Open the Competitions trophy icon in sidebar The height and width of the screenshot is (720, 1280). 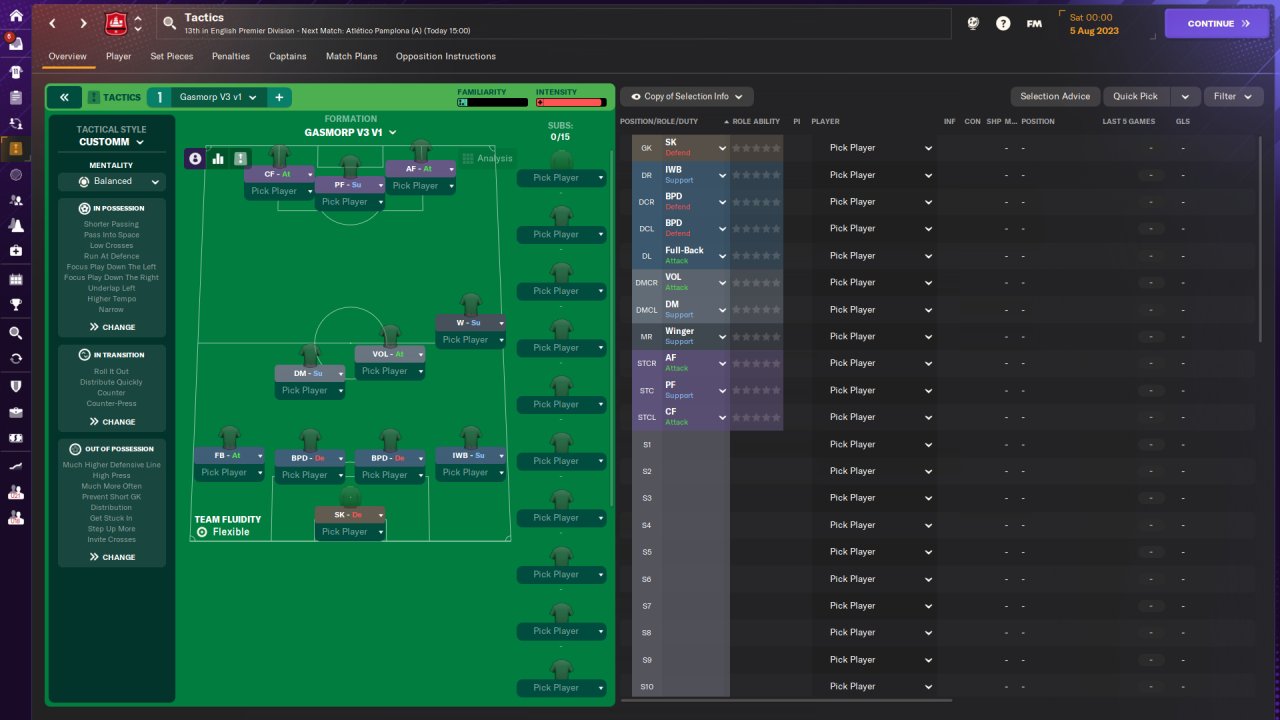click(x=15, y=305)
